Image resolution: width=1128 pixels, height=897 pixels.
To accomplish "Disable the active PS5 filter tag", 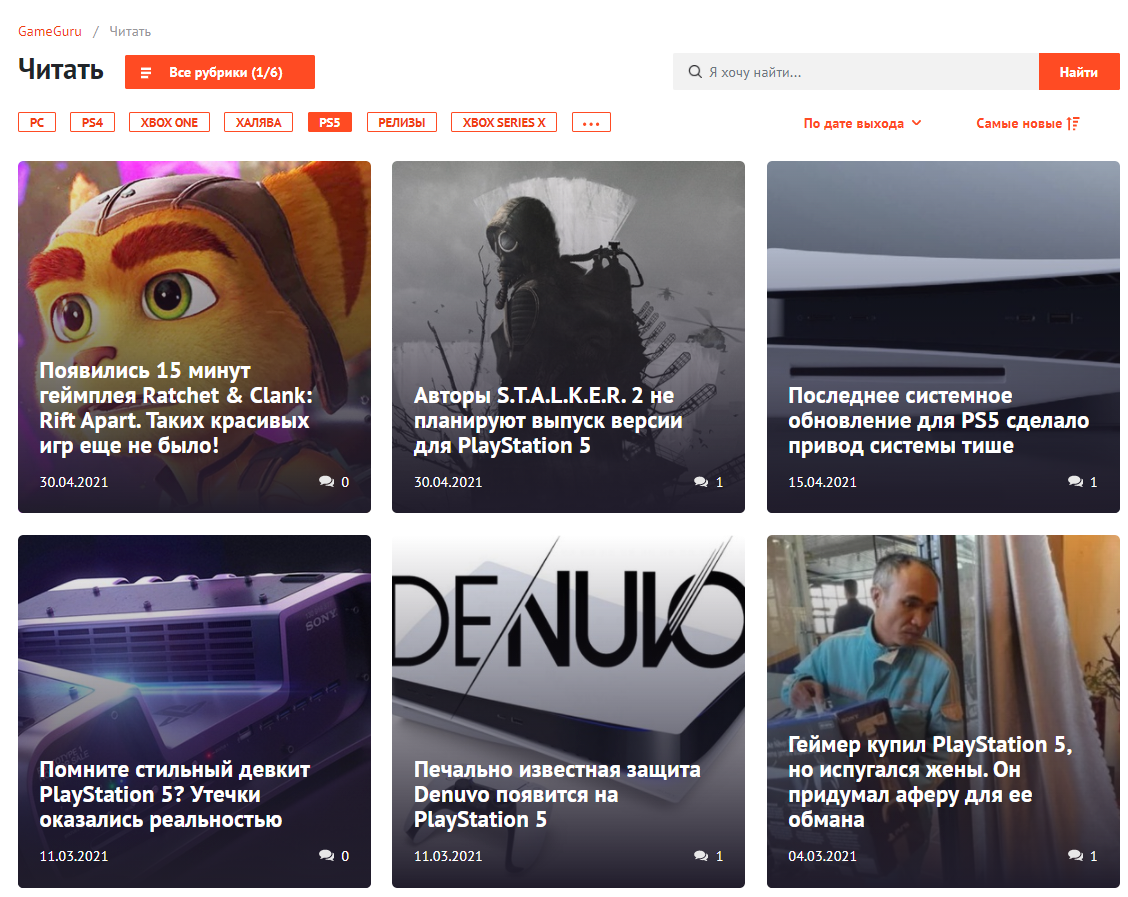I will click(329, 122).
